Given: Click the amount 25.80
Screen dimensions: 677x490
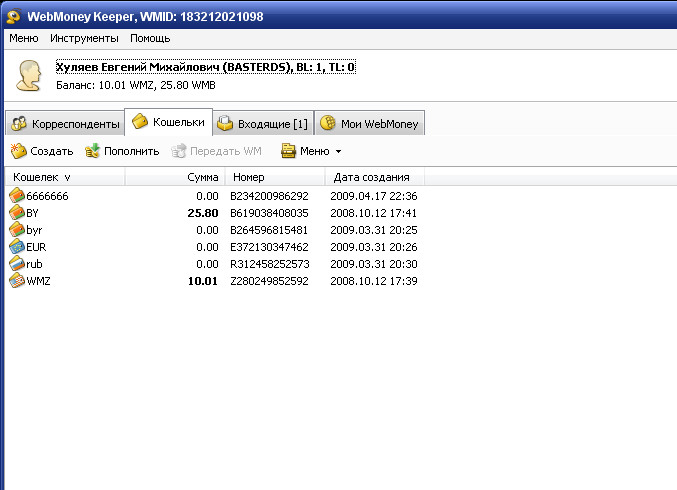Looking at the screenshot, I should [203, 213].
